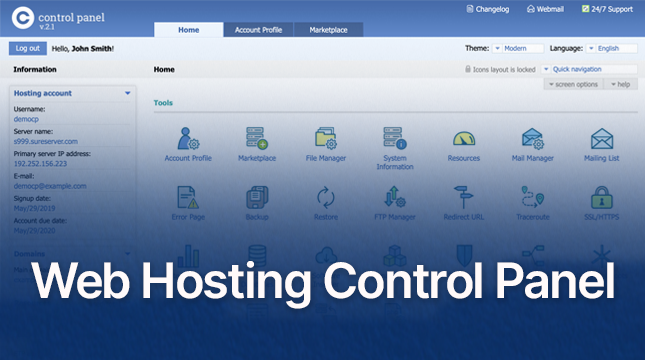Open the Redirect URL signpost icon
The image size is (645, 360).
[x=464, y=197]
